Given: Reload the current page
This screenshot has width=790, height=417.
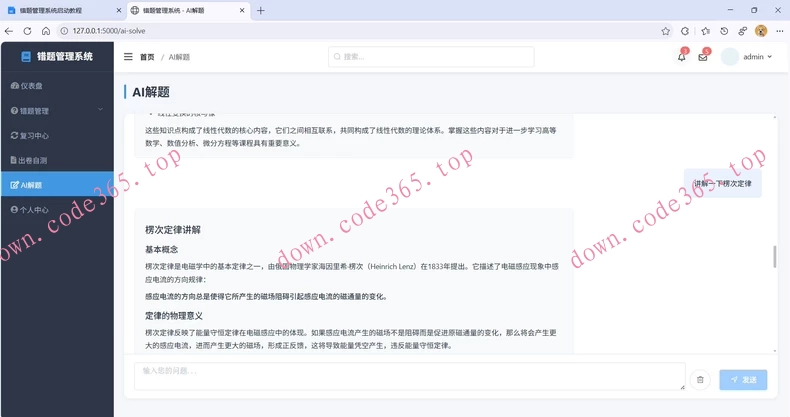Looking at the screenshot, I should click(27, 31).
